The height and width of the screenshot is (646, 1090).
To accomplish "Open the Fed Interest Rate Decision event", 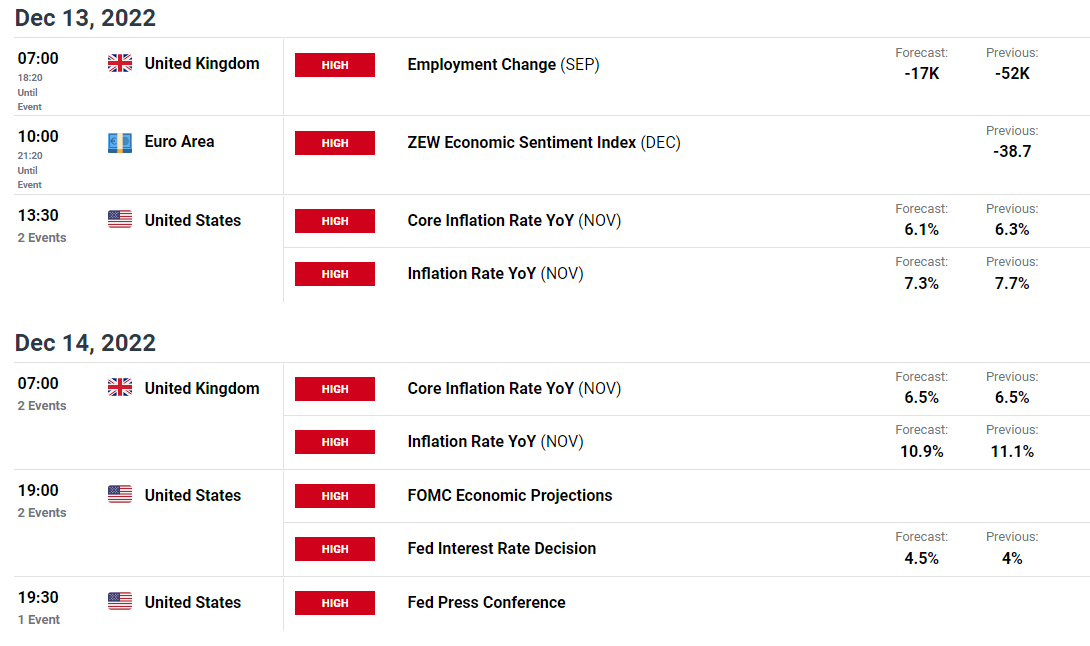I will pyautogui.click(x=501, y=549).
